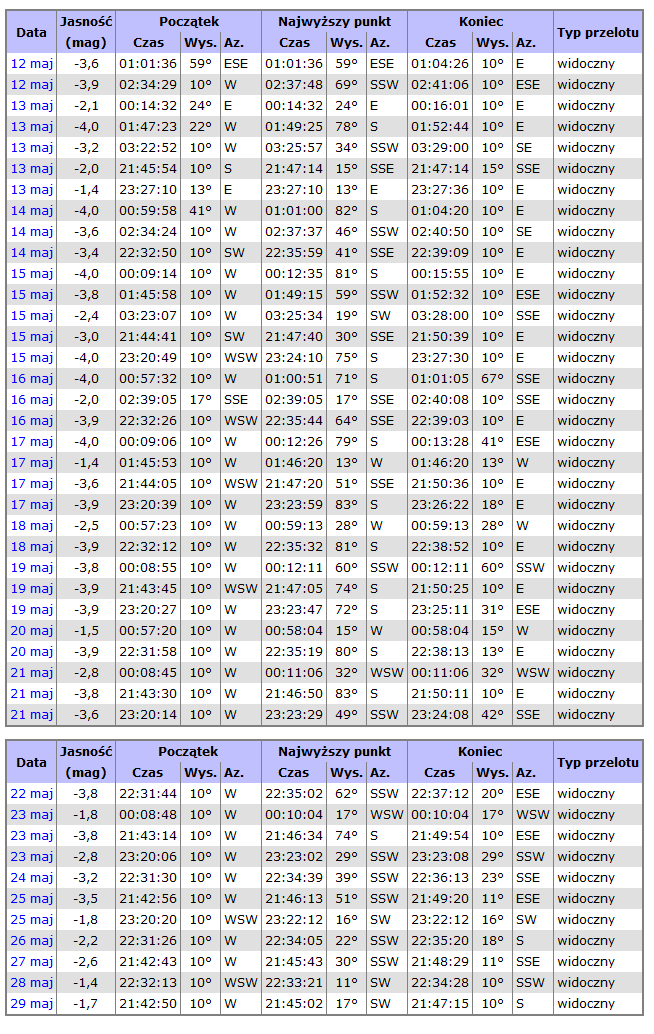Open the 23 maj link in the 23:20:06 row

32,857
